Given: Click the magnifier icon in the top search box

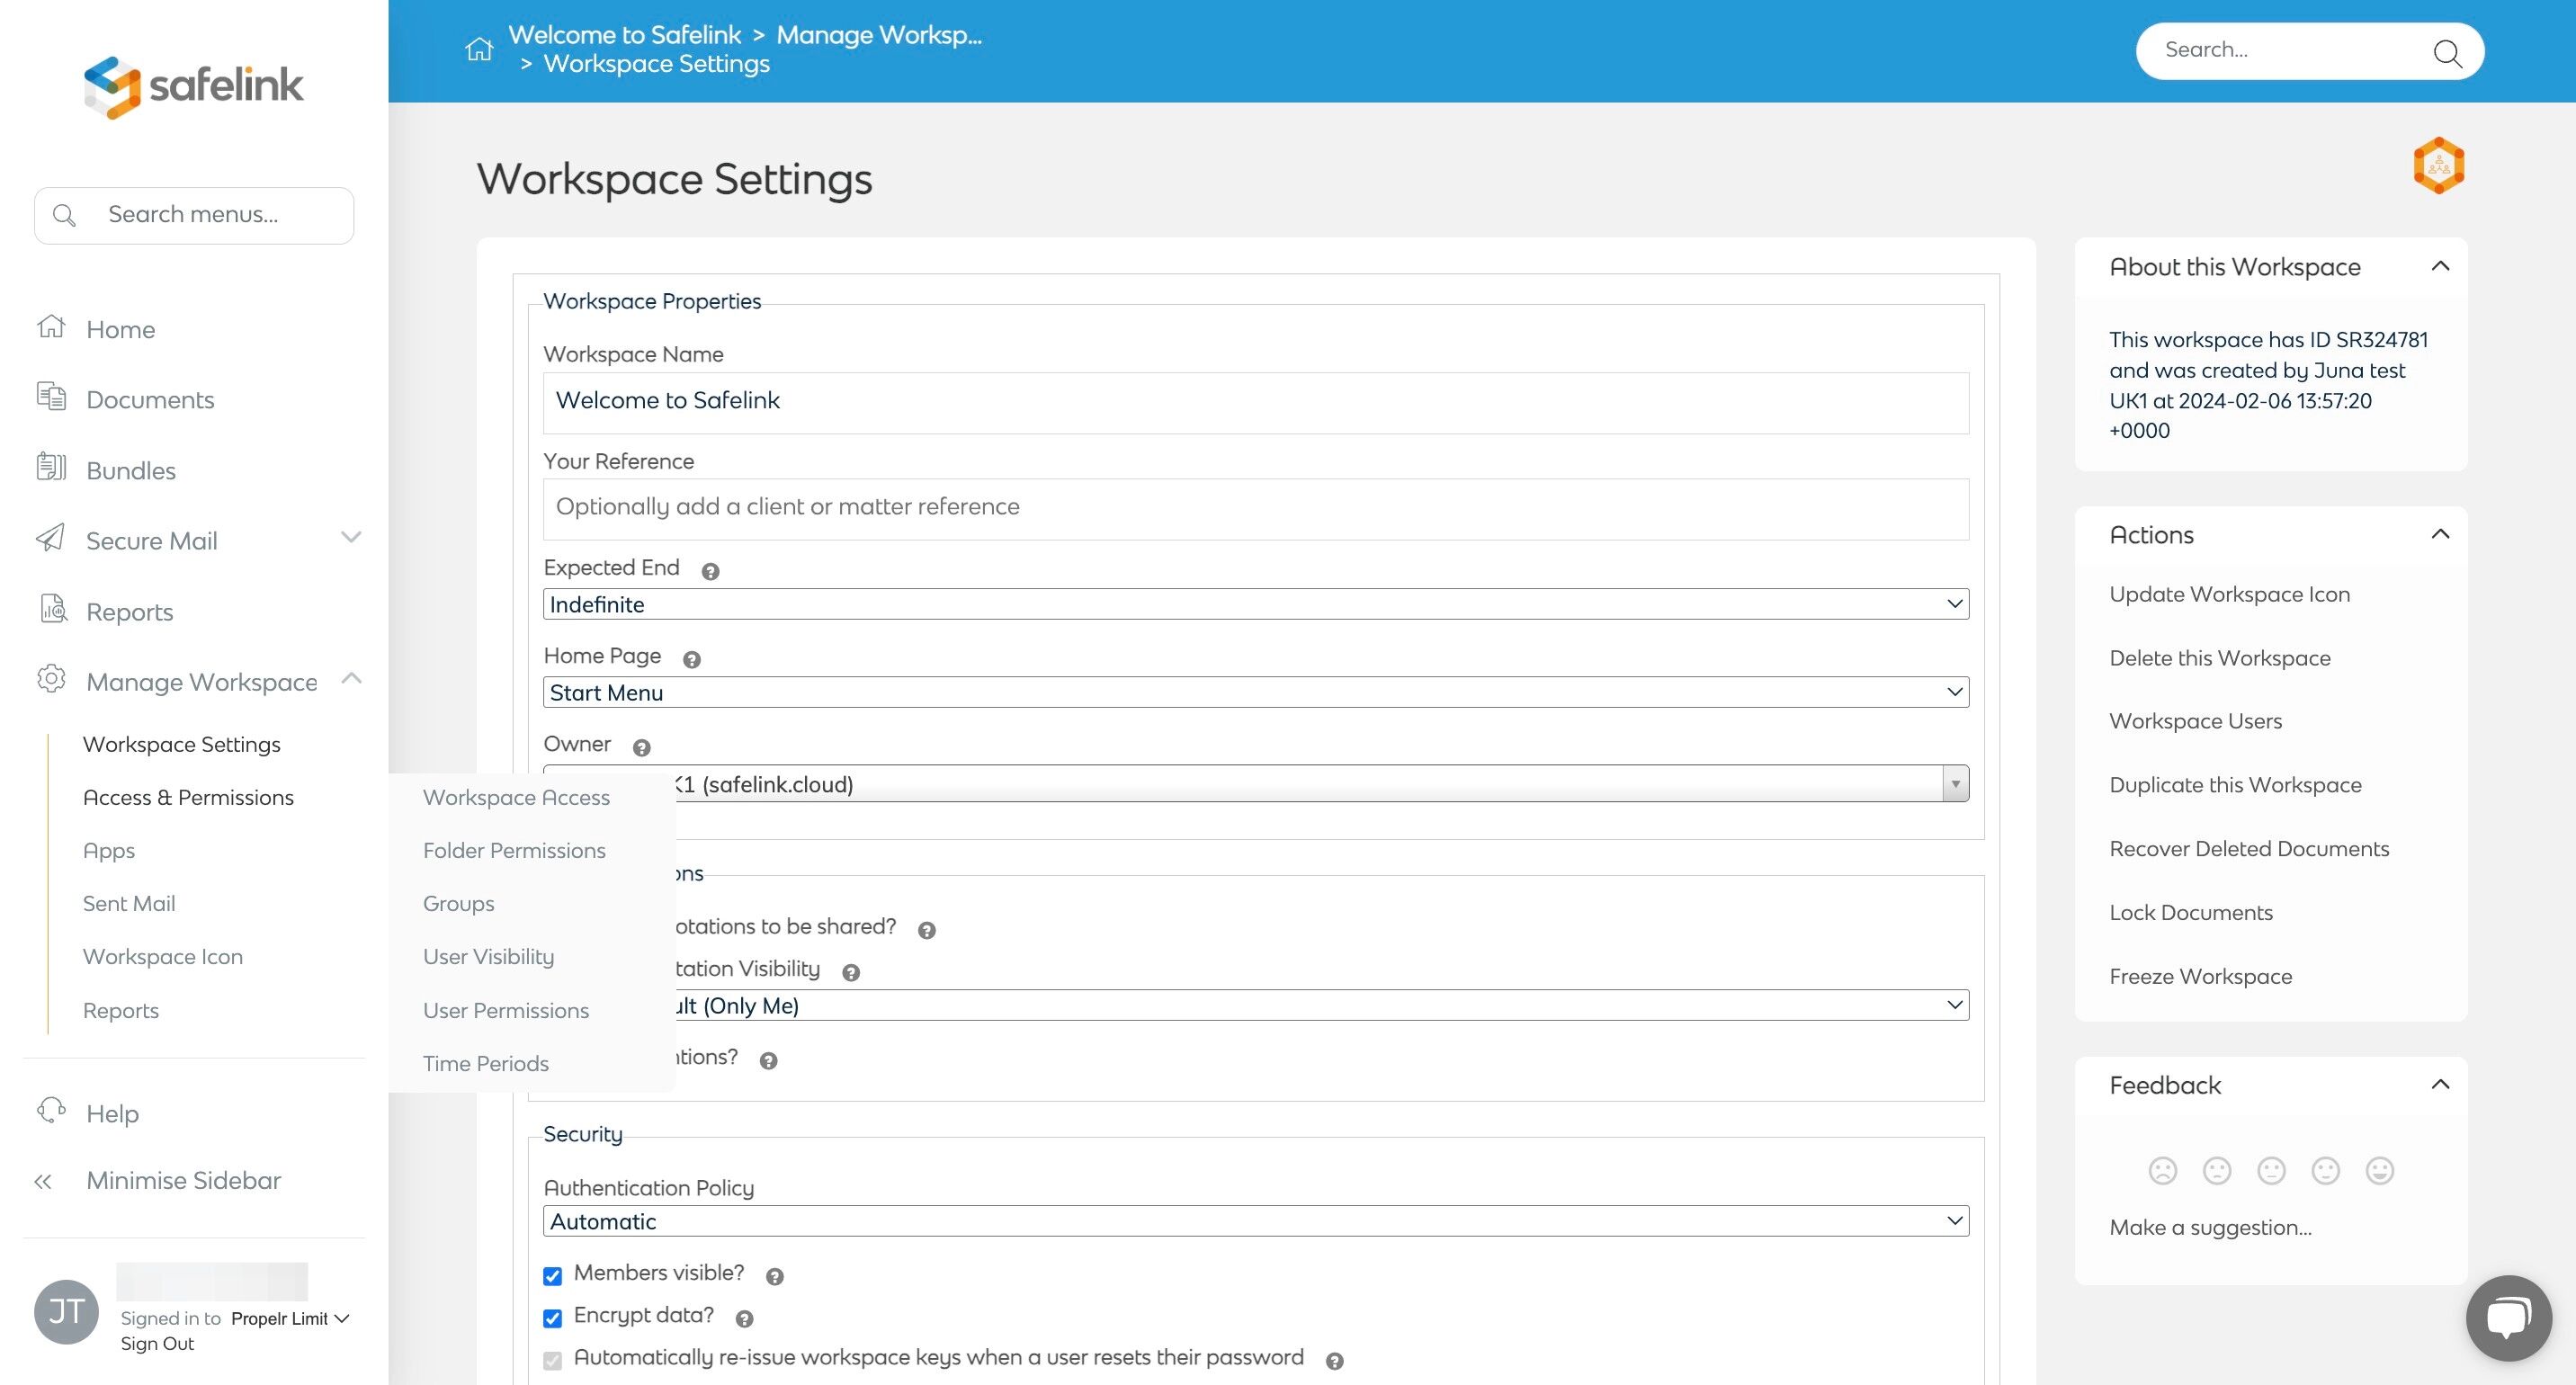Looking at the screenshot, I should pos(2446,52).
